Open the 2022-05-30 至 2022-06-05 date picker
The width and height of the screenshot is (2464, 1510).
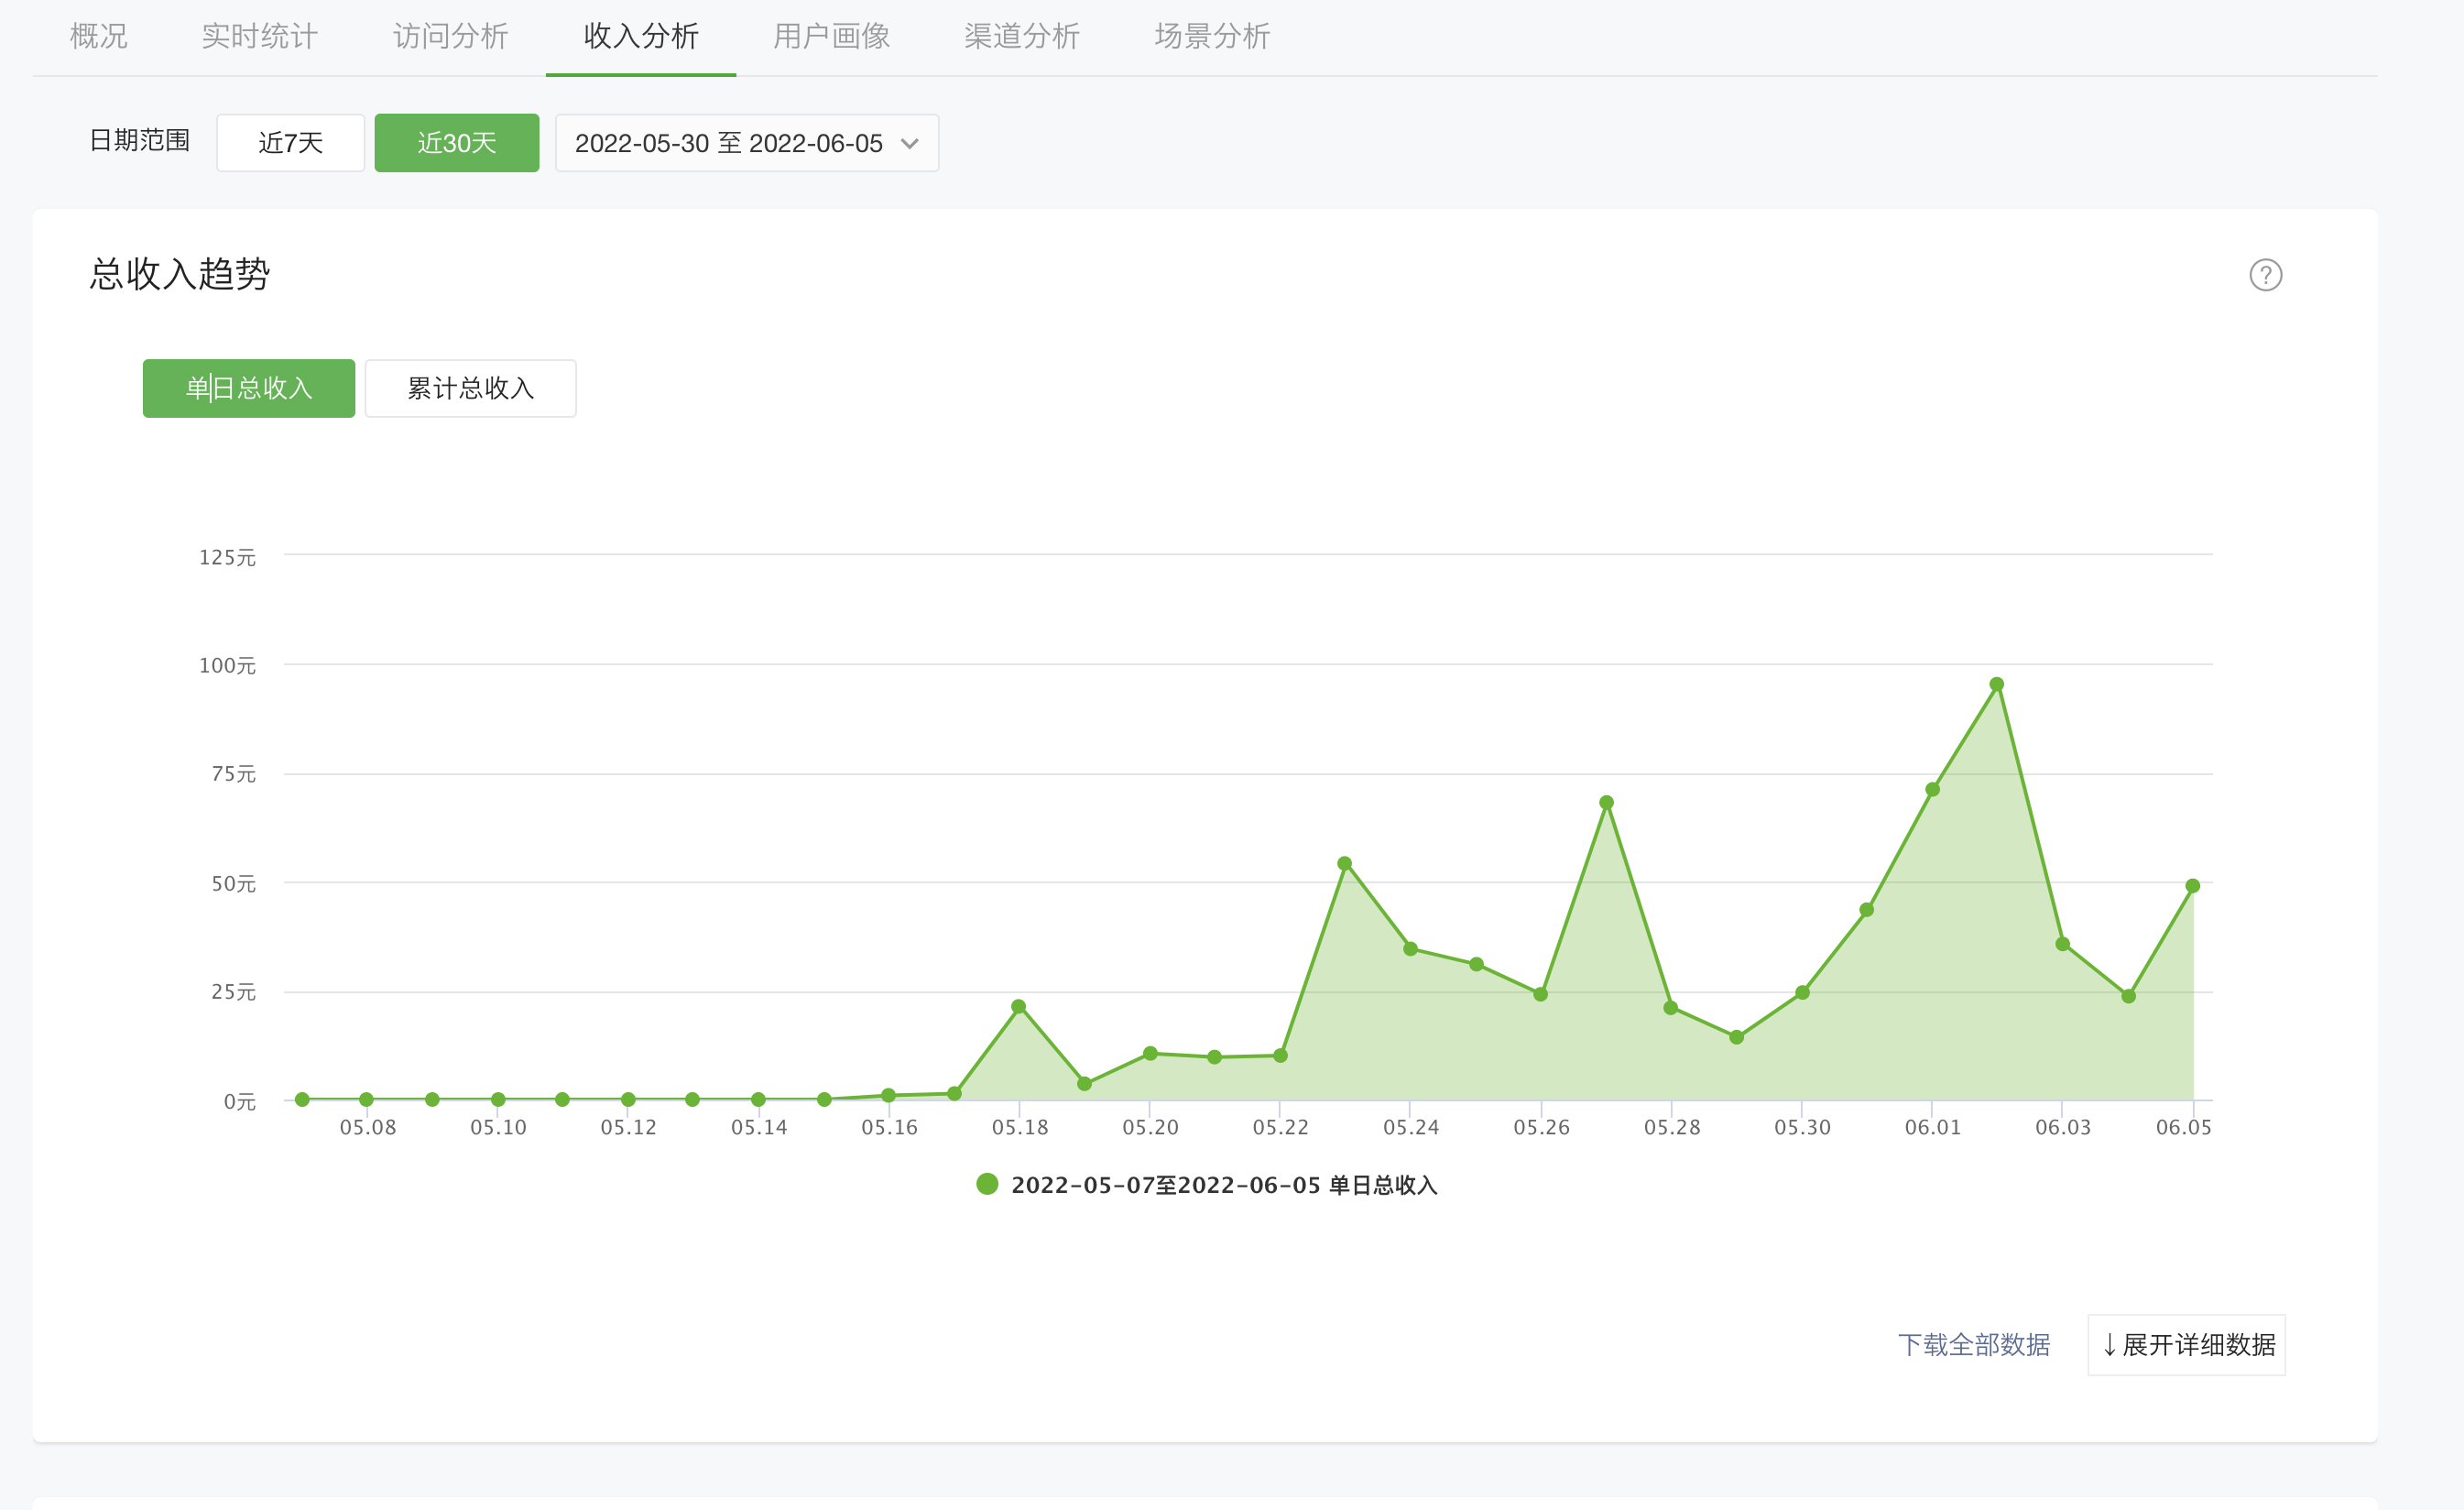[728, 144]
